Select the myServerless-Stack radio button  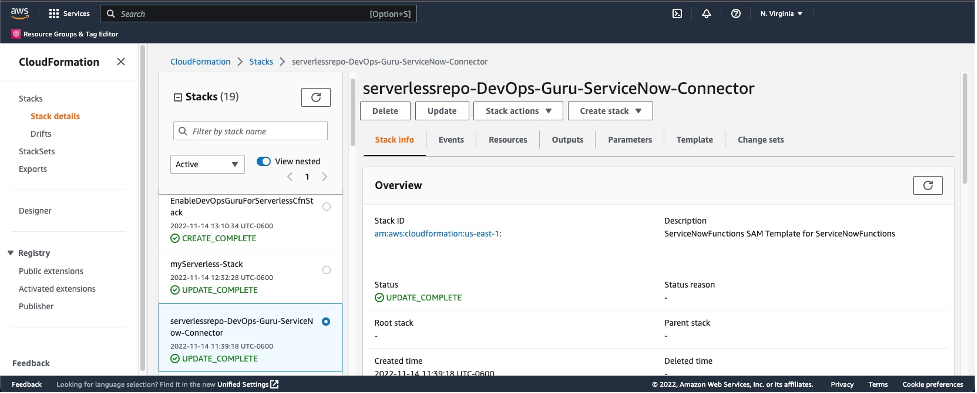326,270
